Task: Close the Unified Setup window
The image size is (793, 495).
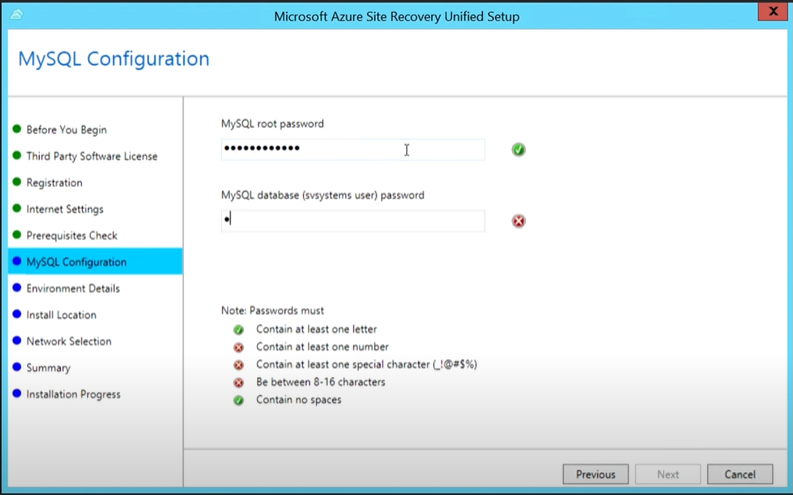Action: point(772,12)
